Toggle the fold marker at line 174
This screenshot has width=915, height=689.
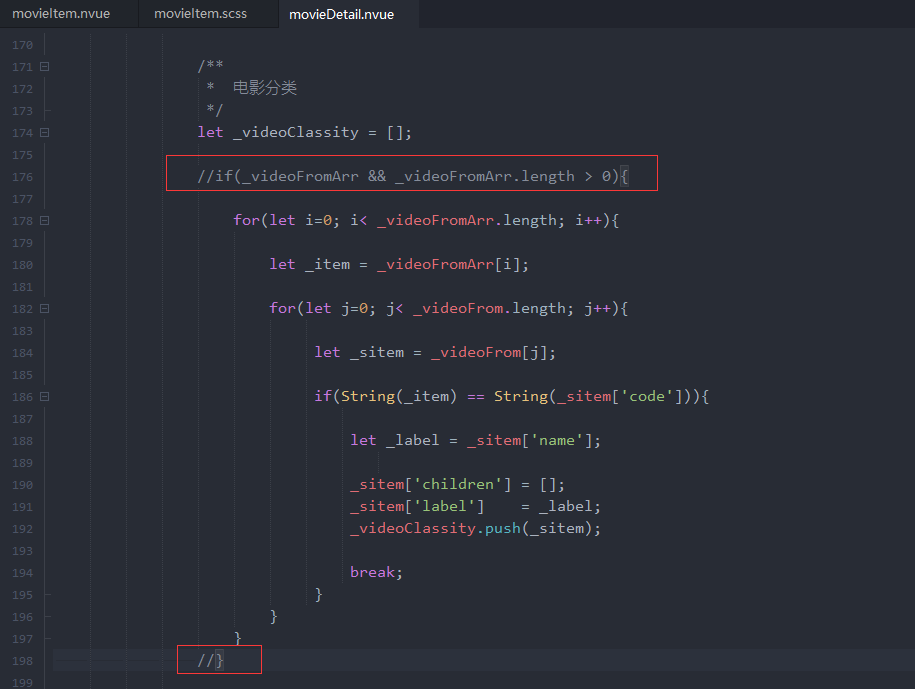point(44,132)
